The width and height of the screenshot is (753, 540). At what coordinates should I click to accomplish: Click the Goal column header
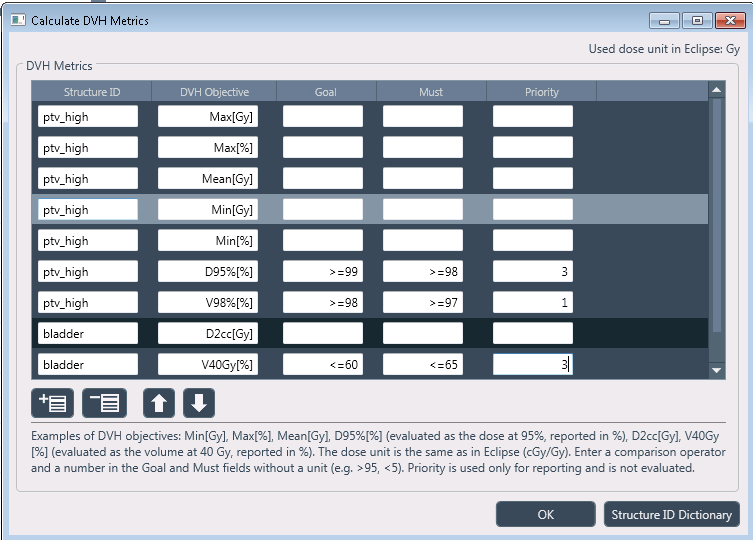tap(326, 92)
